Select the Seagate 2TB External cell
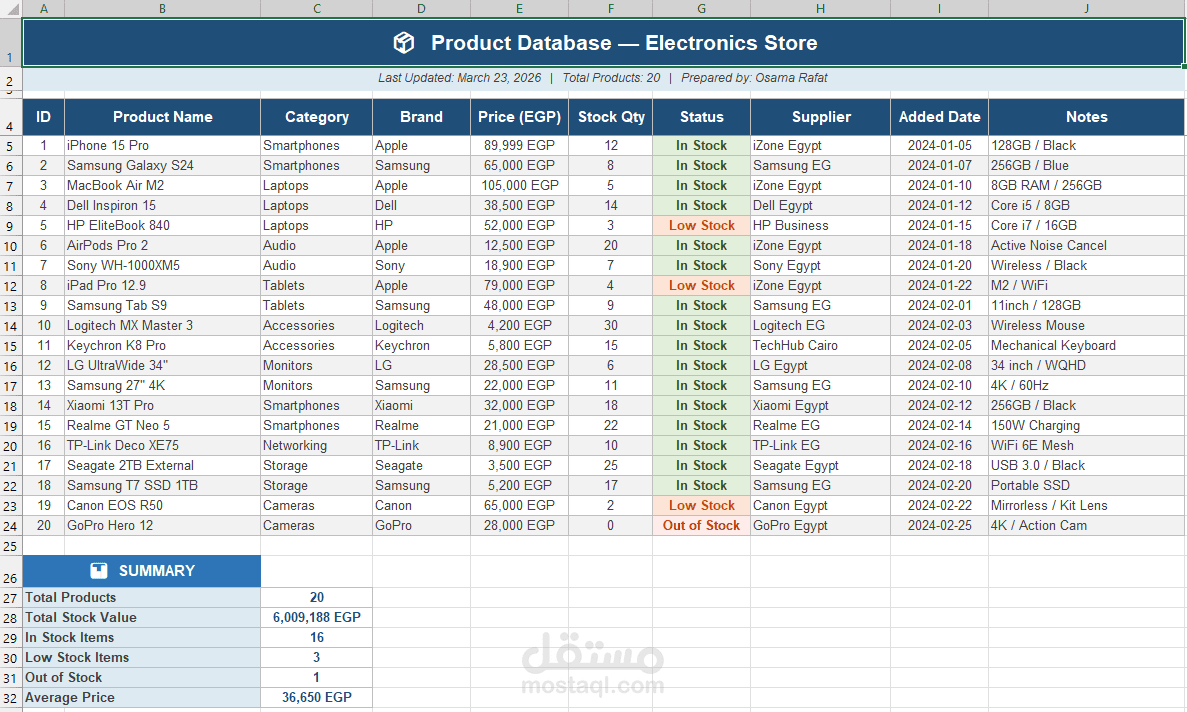The image size is (1187, 712). coord(163,465)
